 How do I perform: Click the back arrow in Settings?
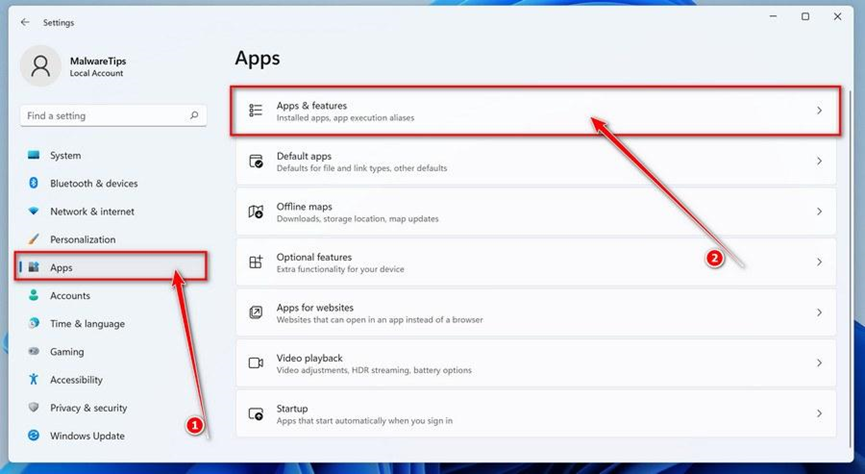[x=25, y=22]
